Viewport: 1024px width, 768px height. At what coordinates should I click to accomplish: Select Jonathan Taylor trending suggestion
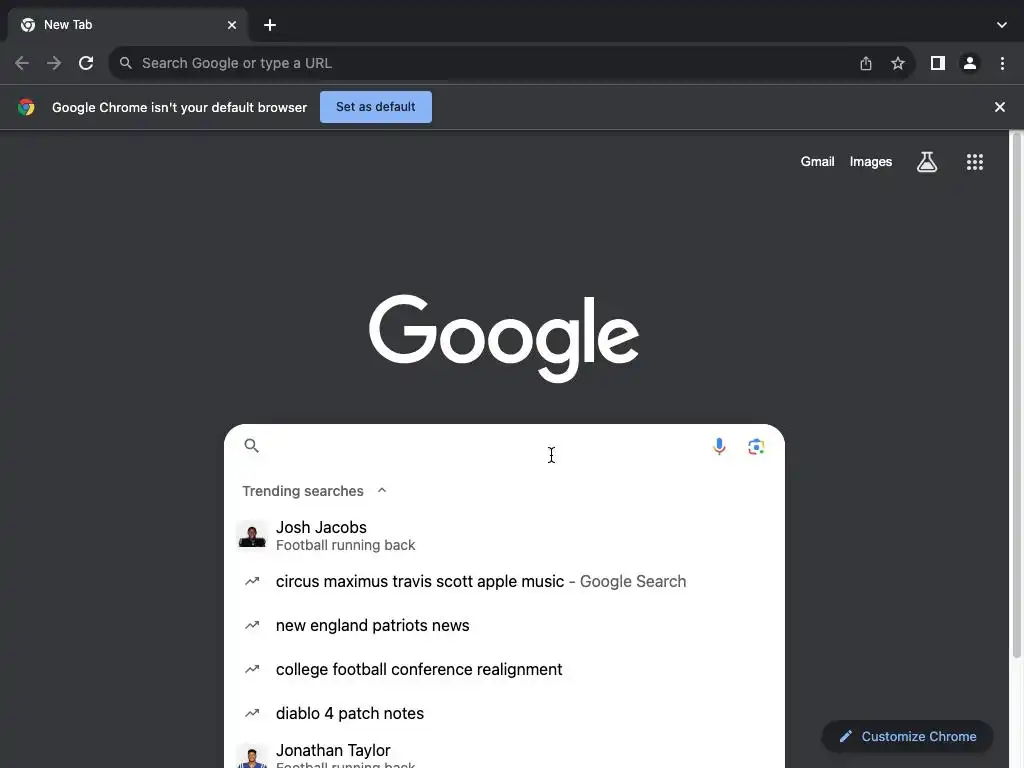504,754
